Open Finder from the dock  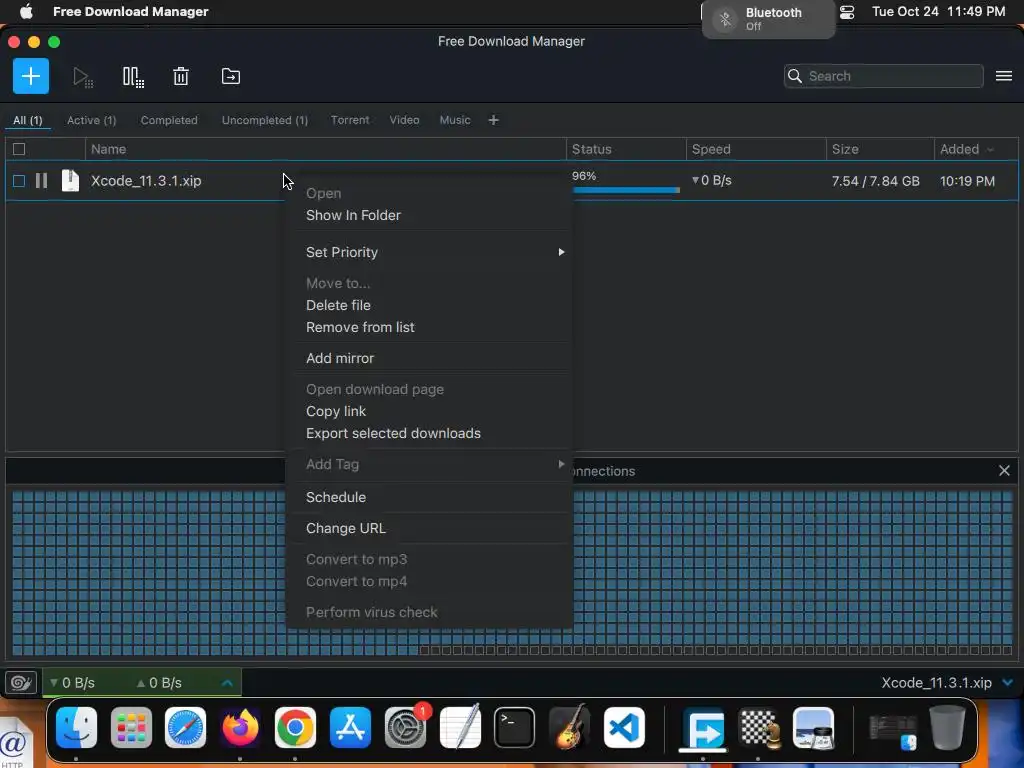pyautogui.click(x=76, y=728)
